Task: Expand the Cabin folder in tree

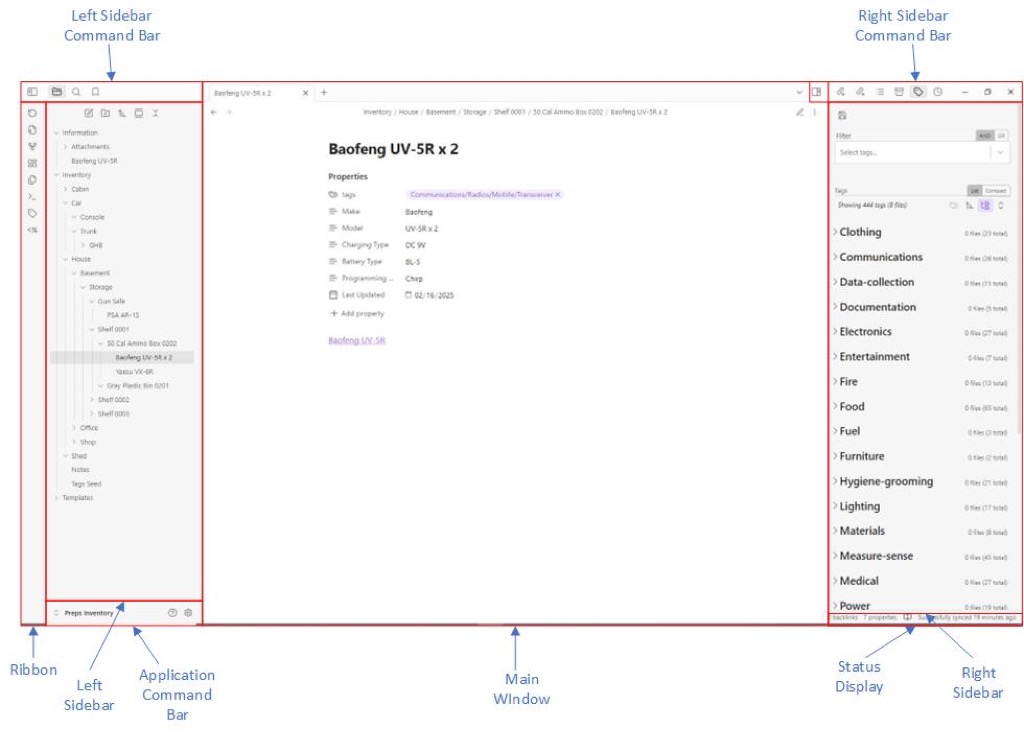Action: coord(65,189)
